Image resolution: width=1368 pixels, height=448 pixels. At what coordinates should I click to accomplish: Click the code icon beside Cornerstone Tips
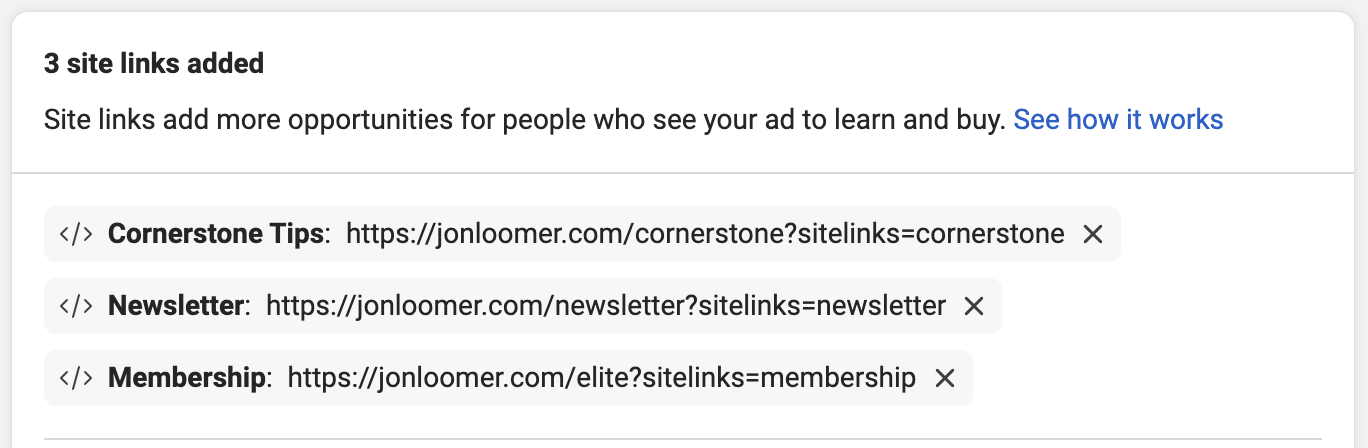click(76, 234)
